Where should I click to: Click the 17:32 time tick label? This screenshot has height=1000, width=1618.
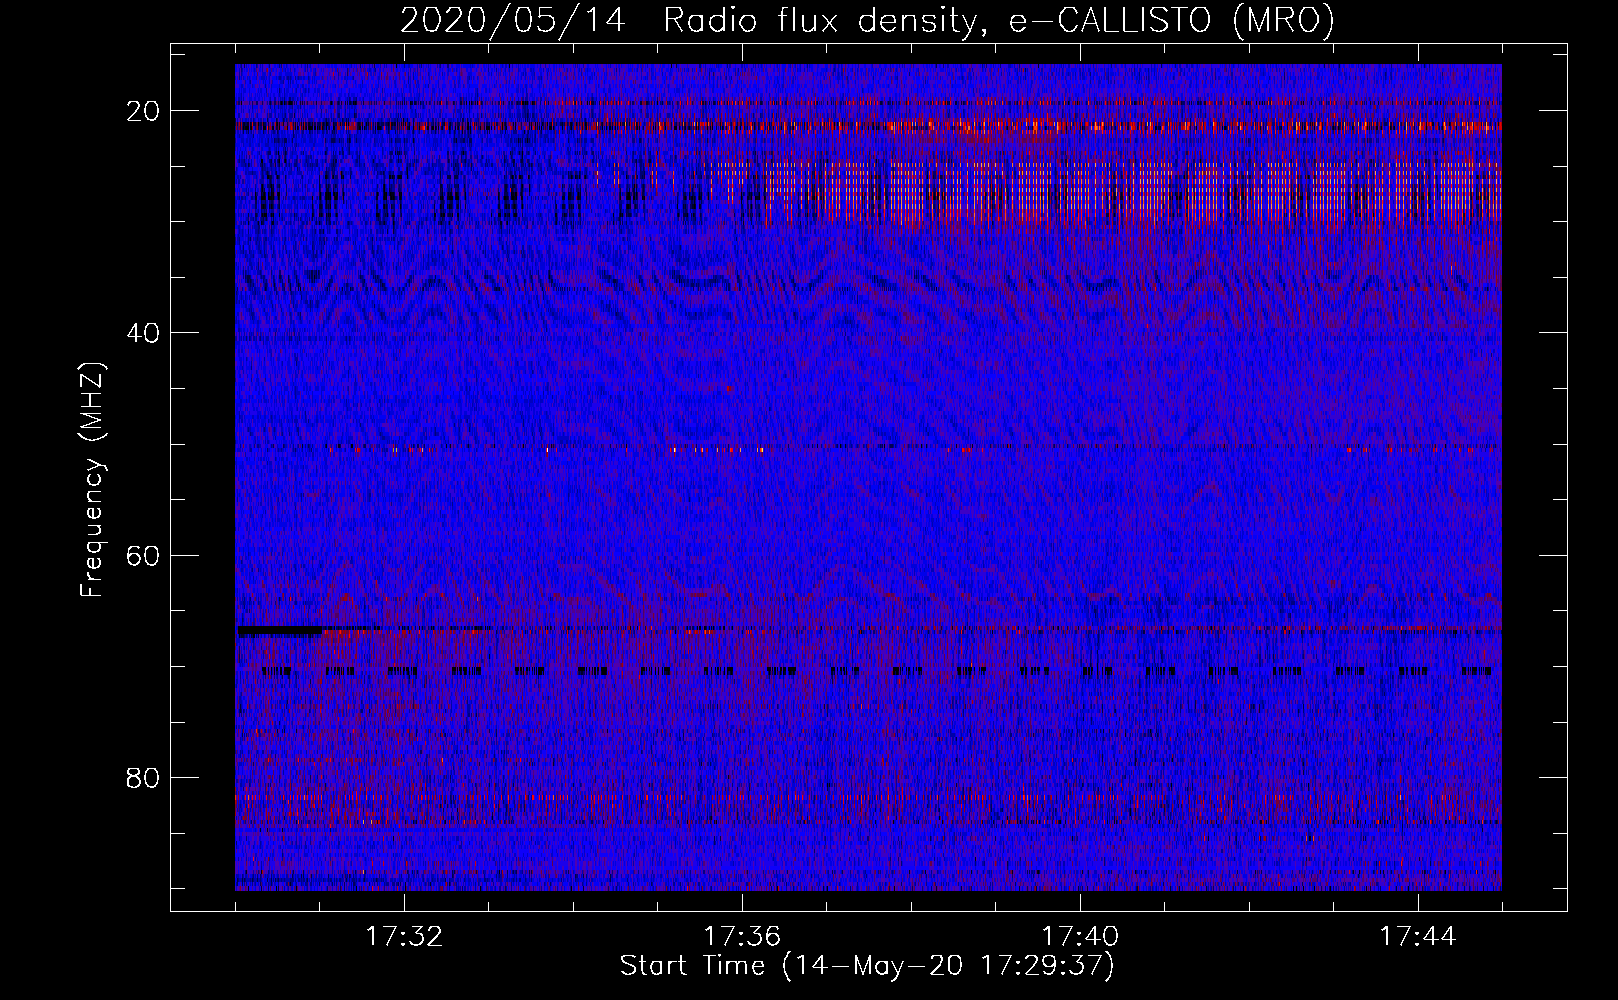coord(404,937)
